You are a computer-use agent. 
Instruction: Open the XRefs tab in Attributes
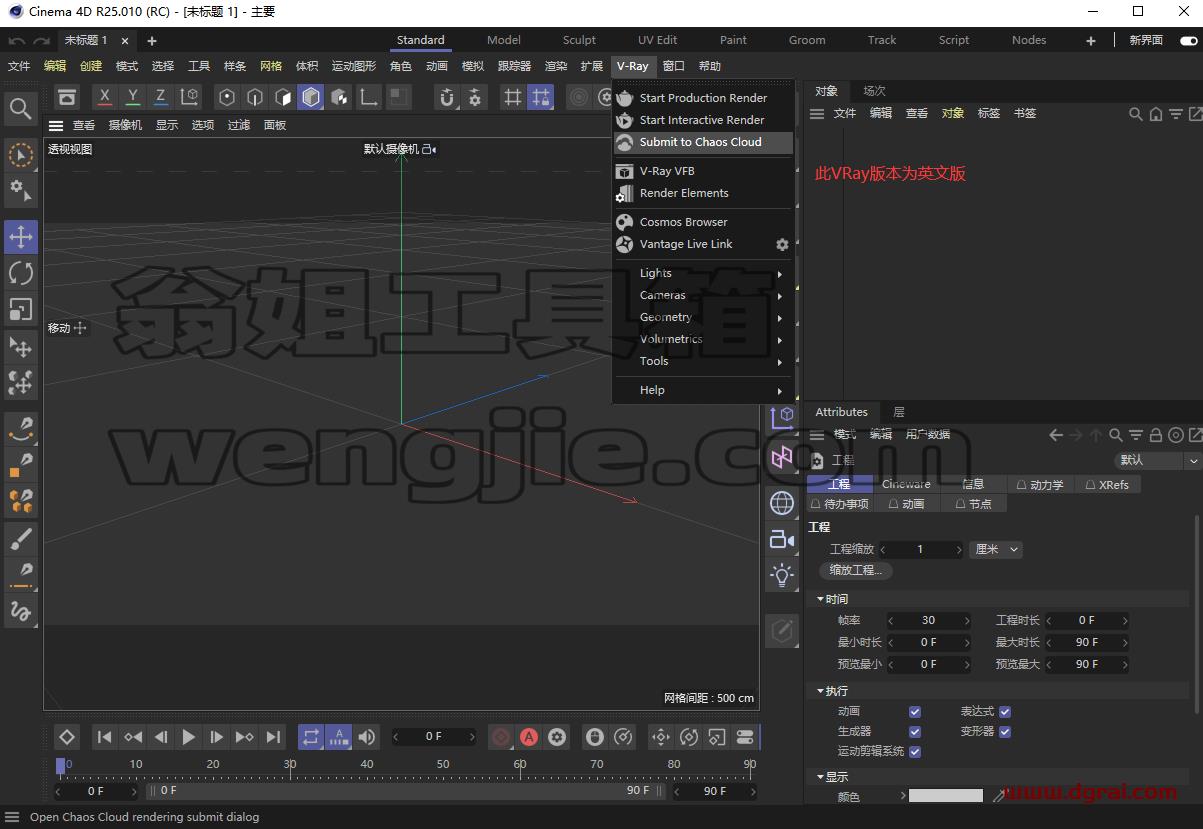click(x=1107, y=484)
